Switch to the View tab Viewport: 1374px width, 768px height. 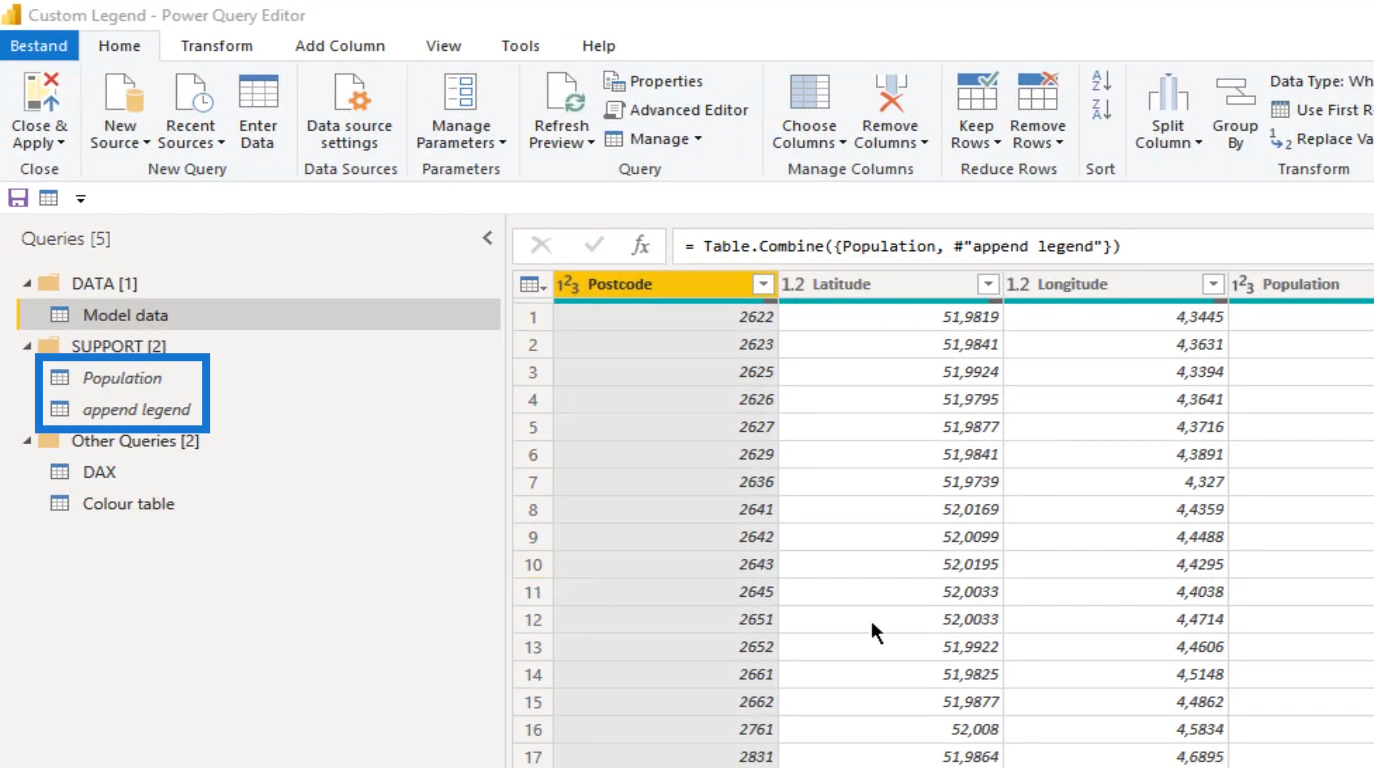tap(443, 46)
